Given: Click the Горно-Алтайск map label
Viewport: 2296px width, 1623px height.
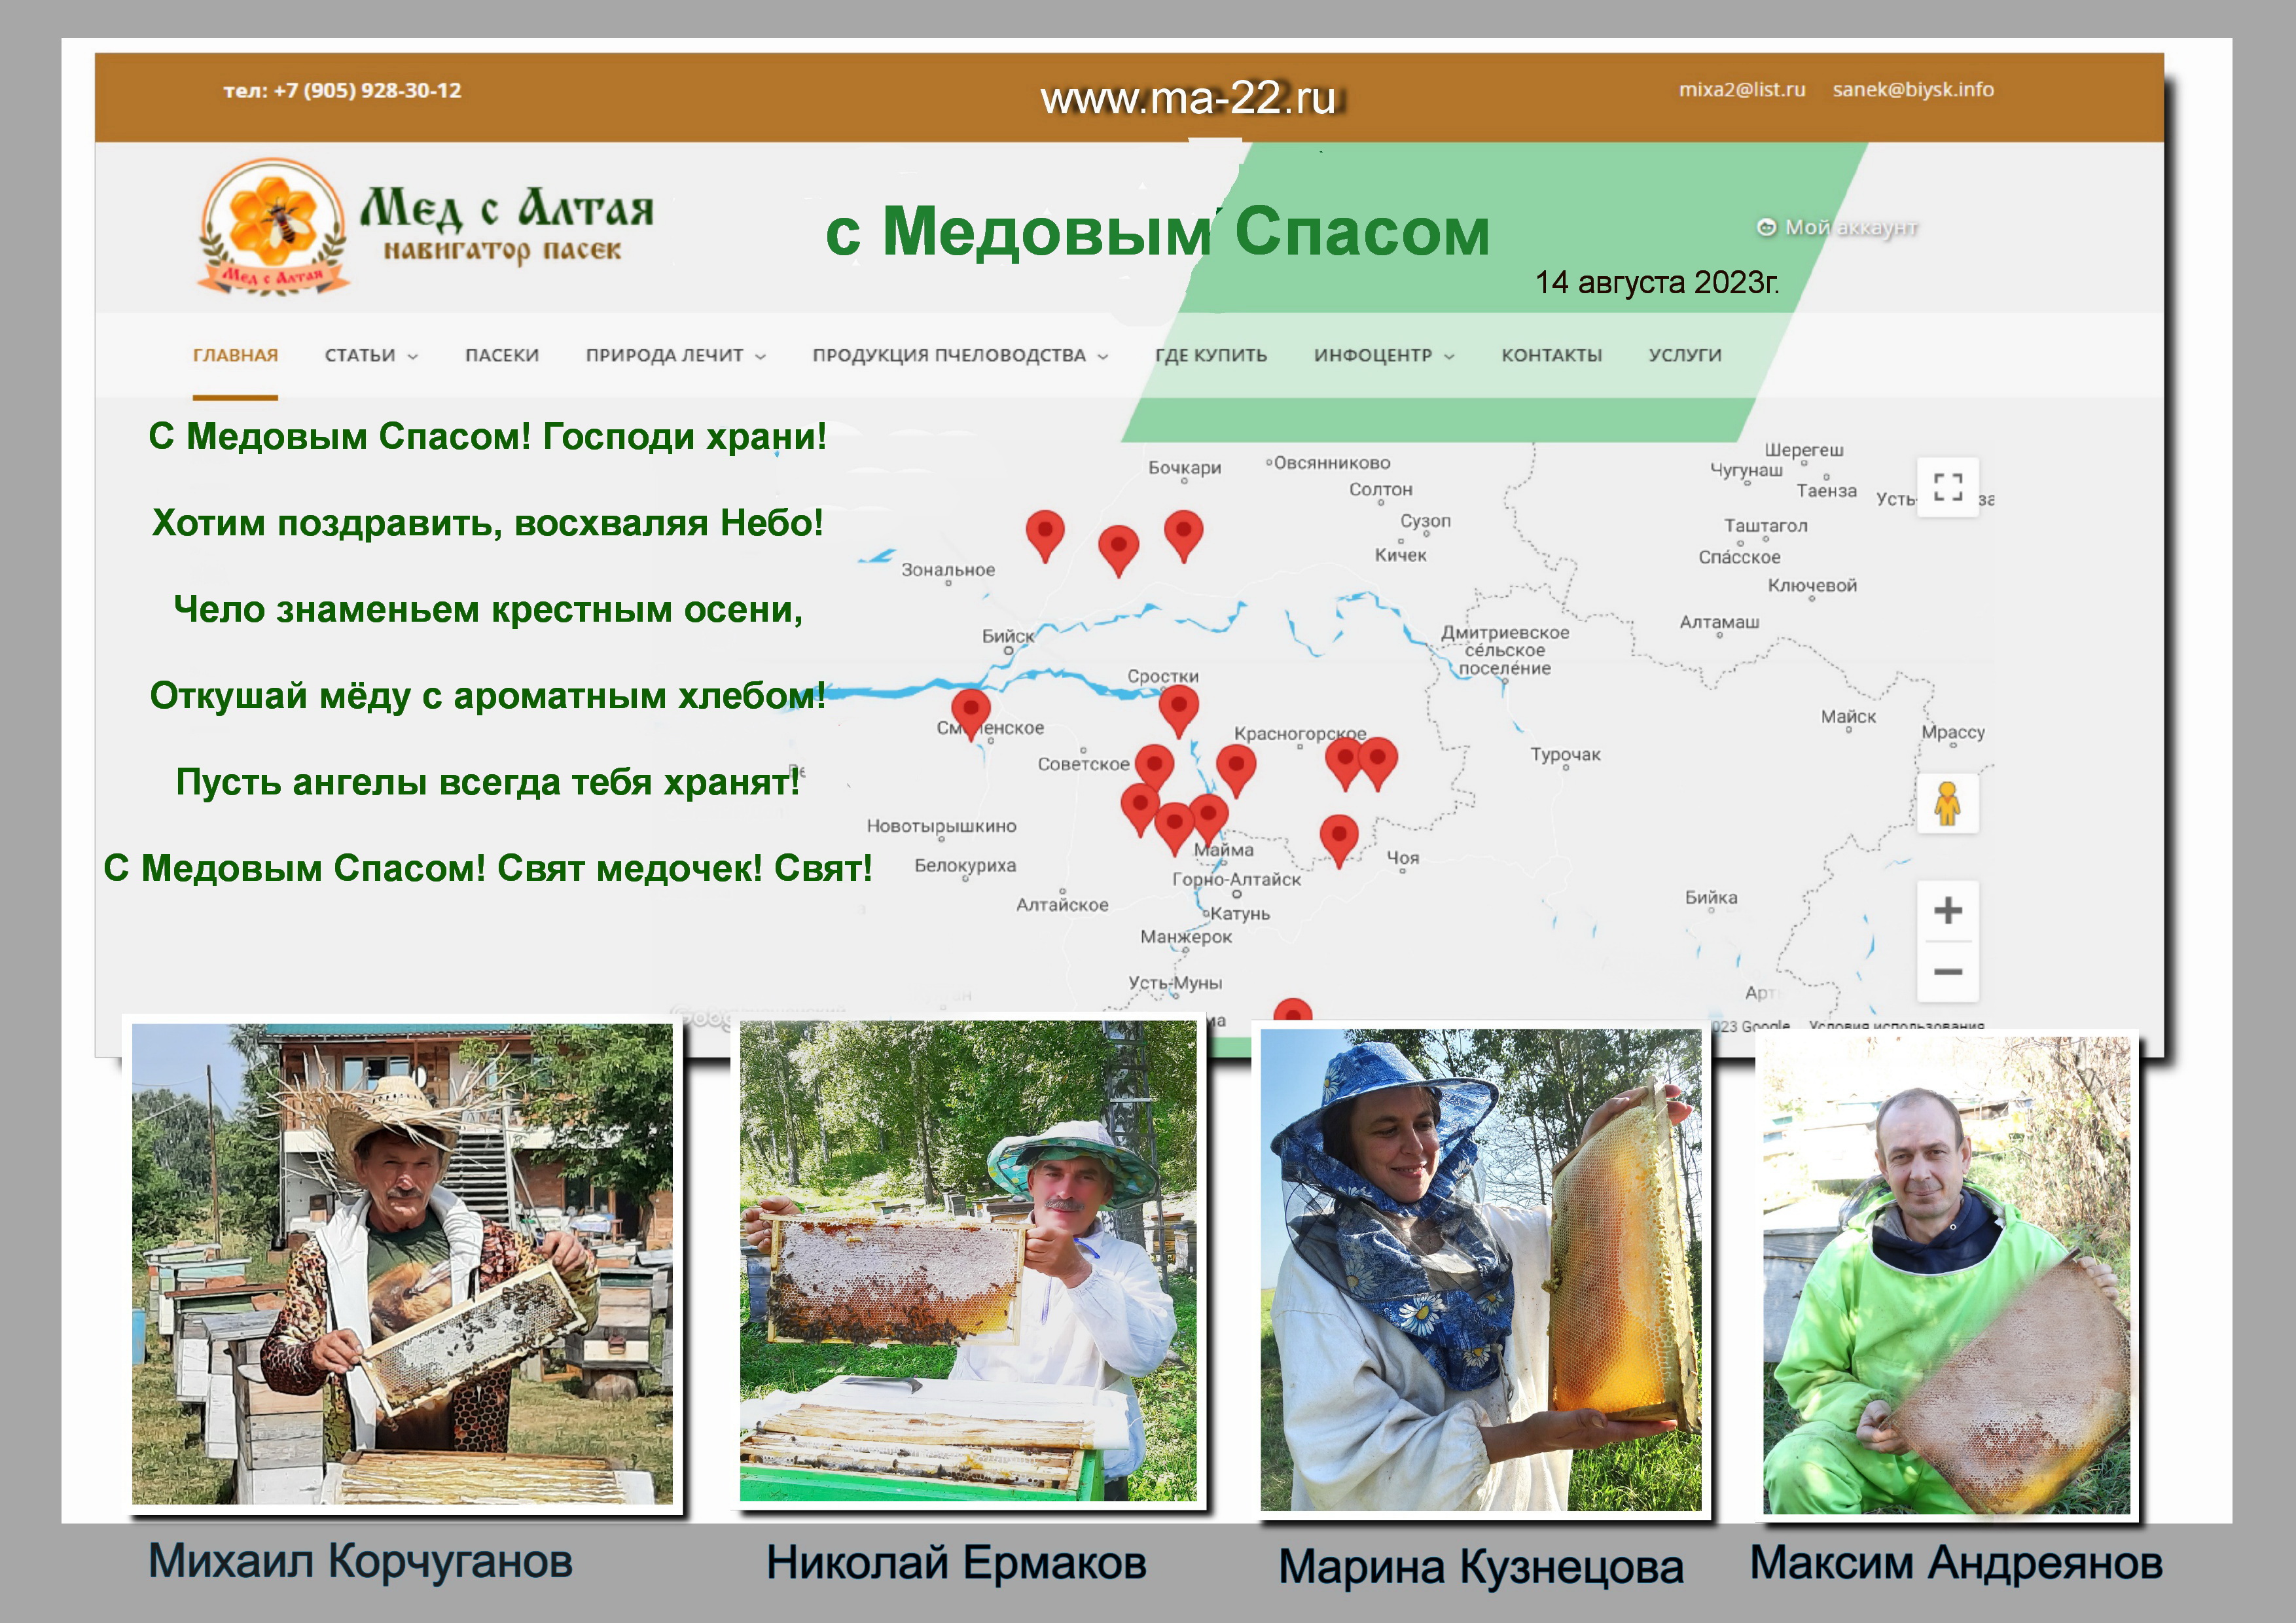Looking at the screenshot, I should [1236, 879].
